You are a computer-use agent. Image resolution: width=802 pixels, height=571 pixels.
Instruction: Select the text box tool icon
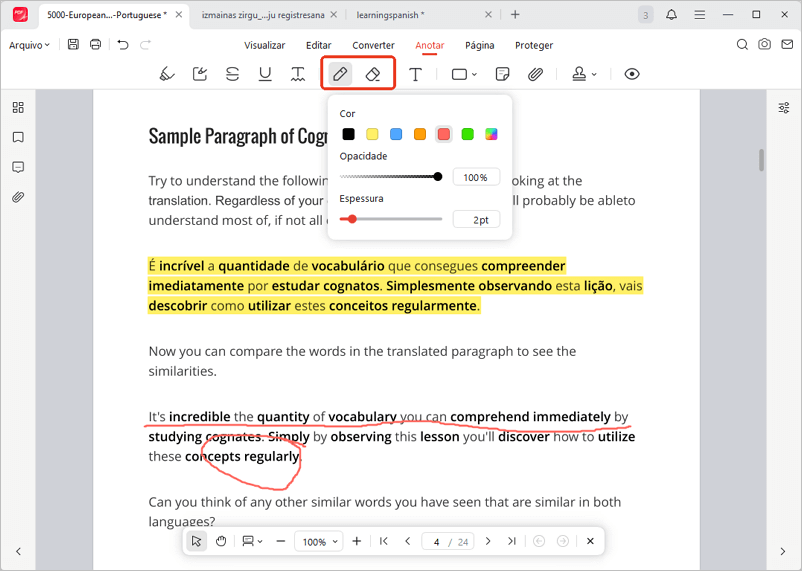coord(416,75)
